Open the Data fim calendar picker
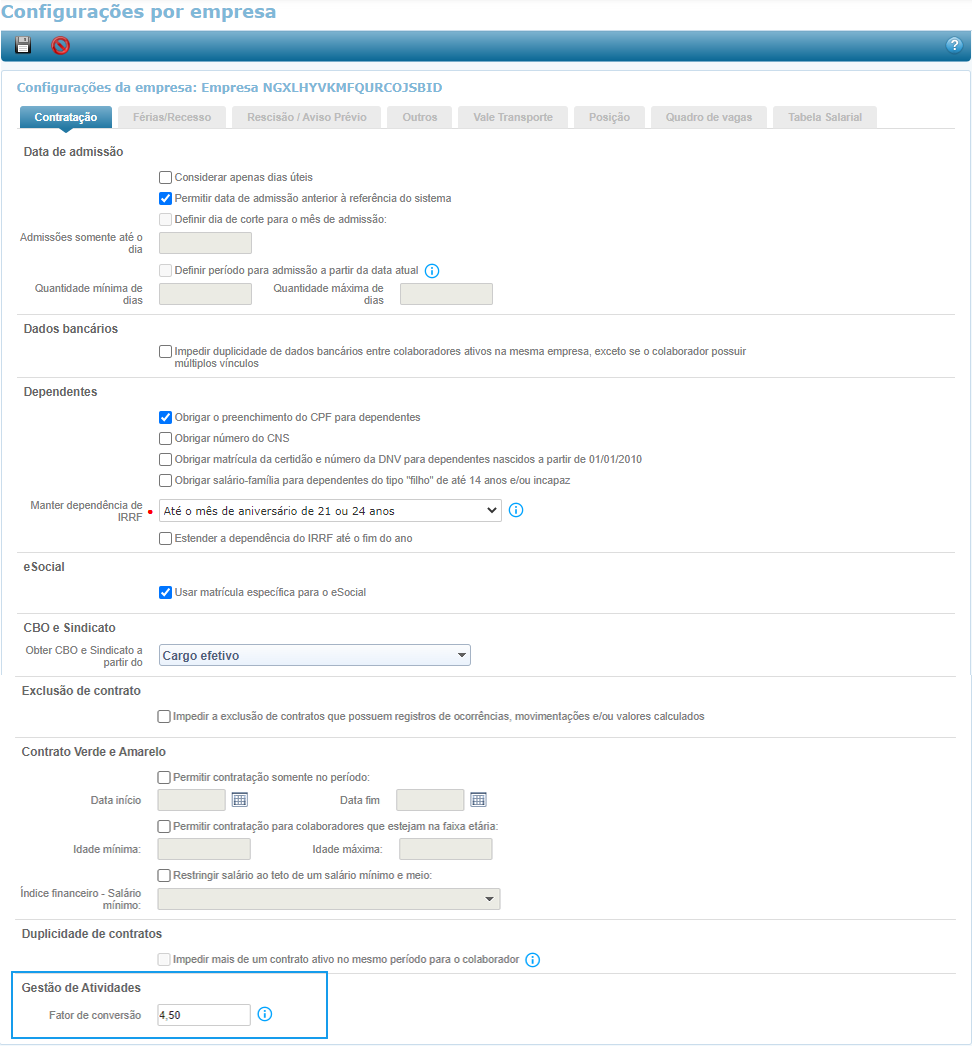The height and width of the screenshot is (1046, 972). (x=478, y=799)
